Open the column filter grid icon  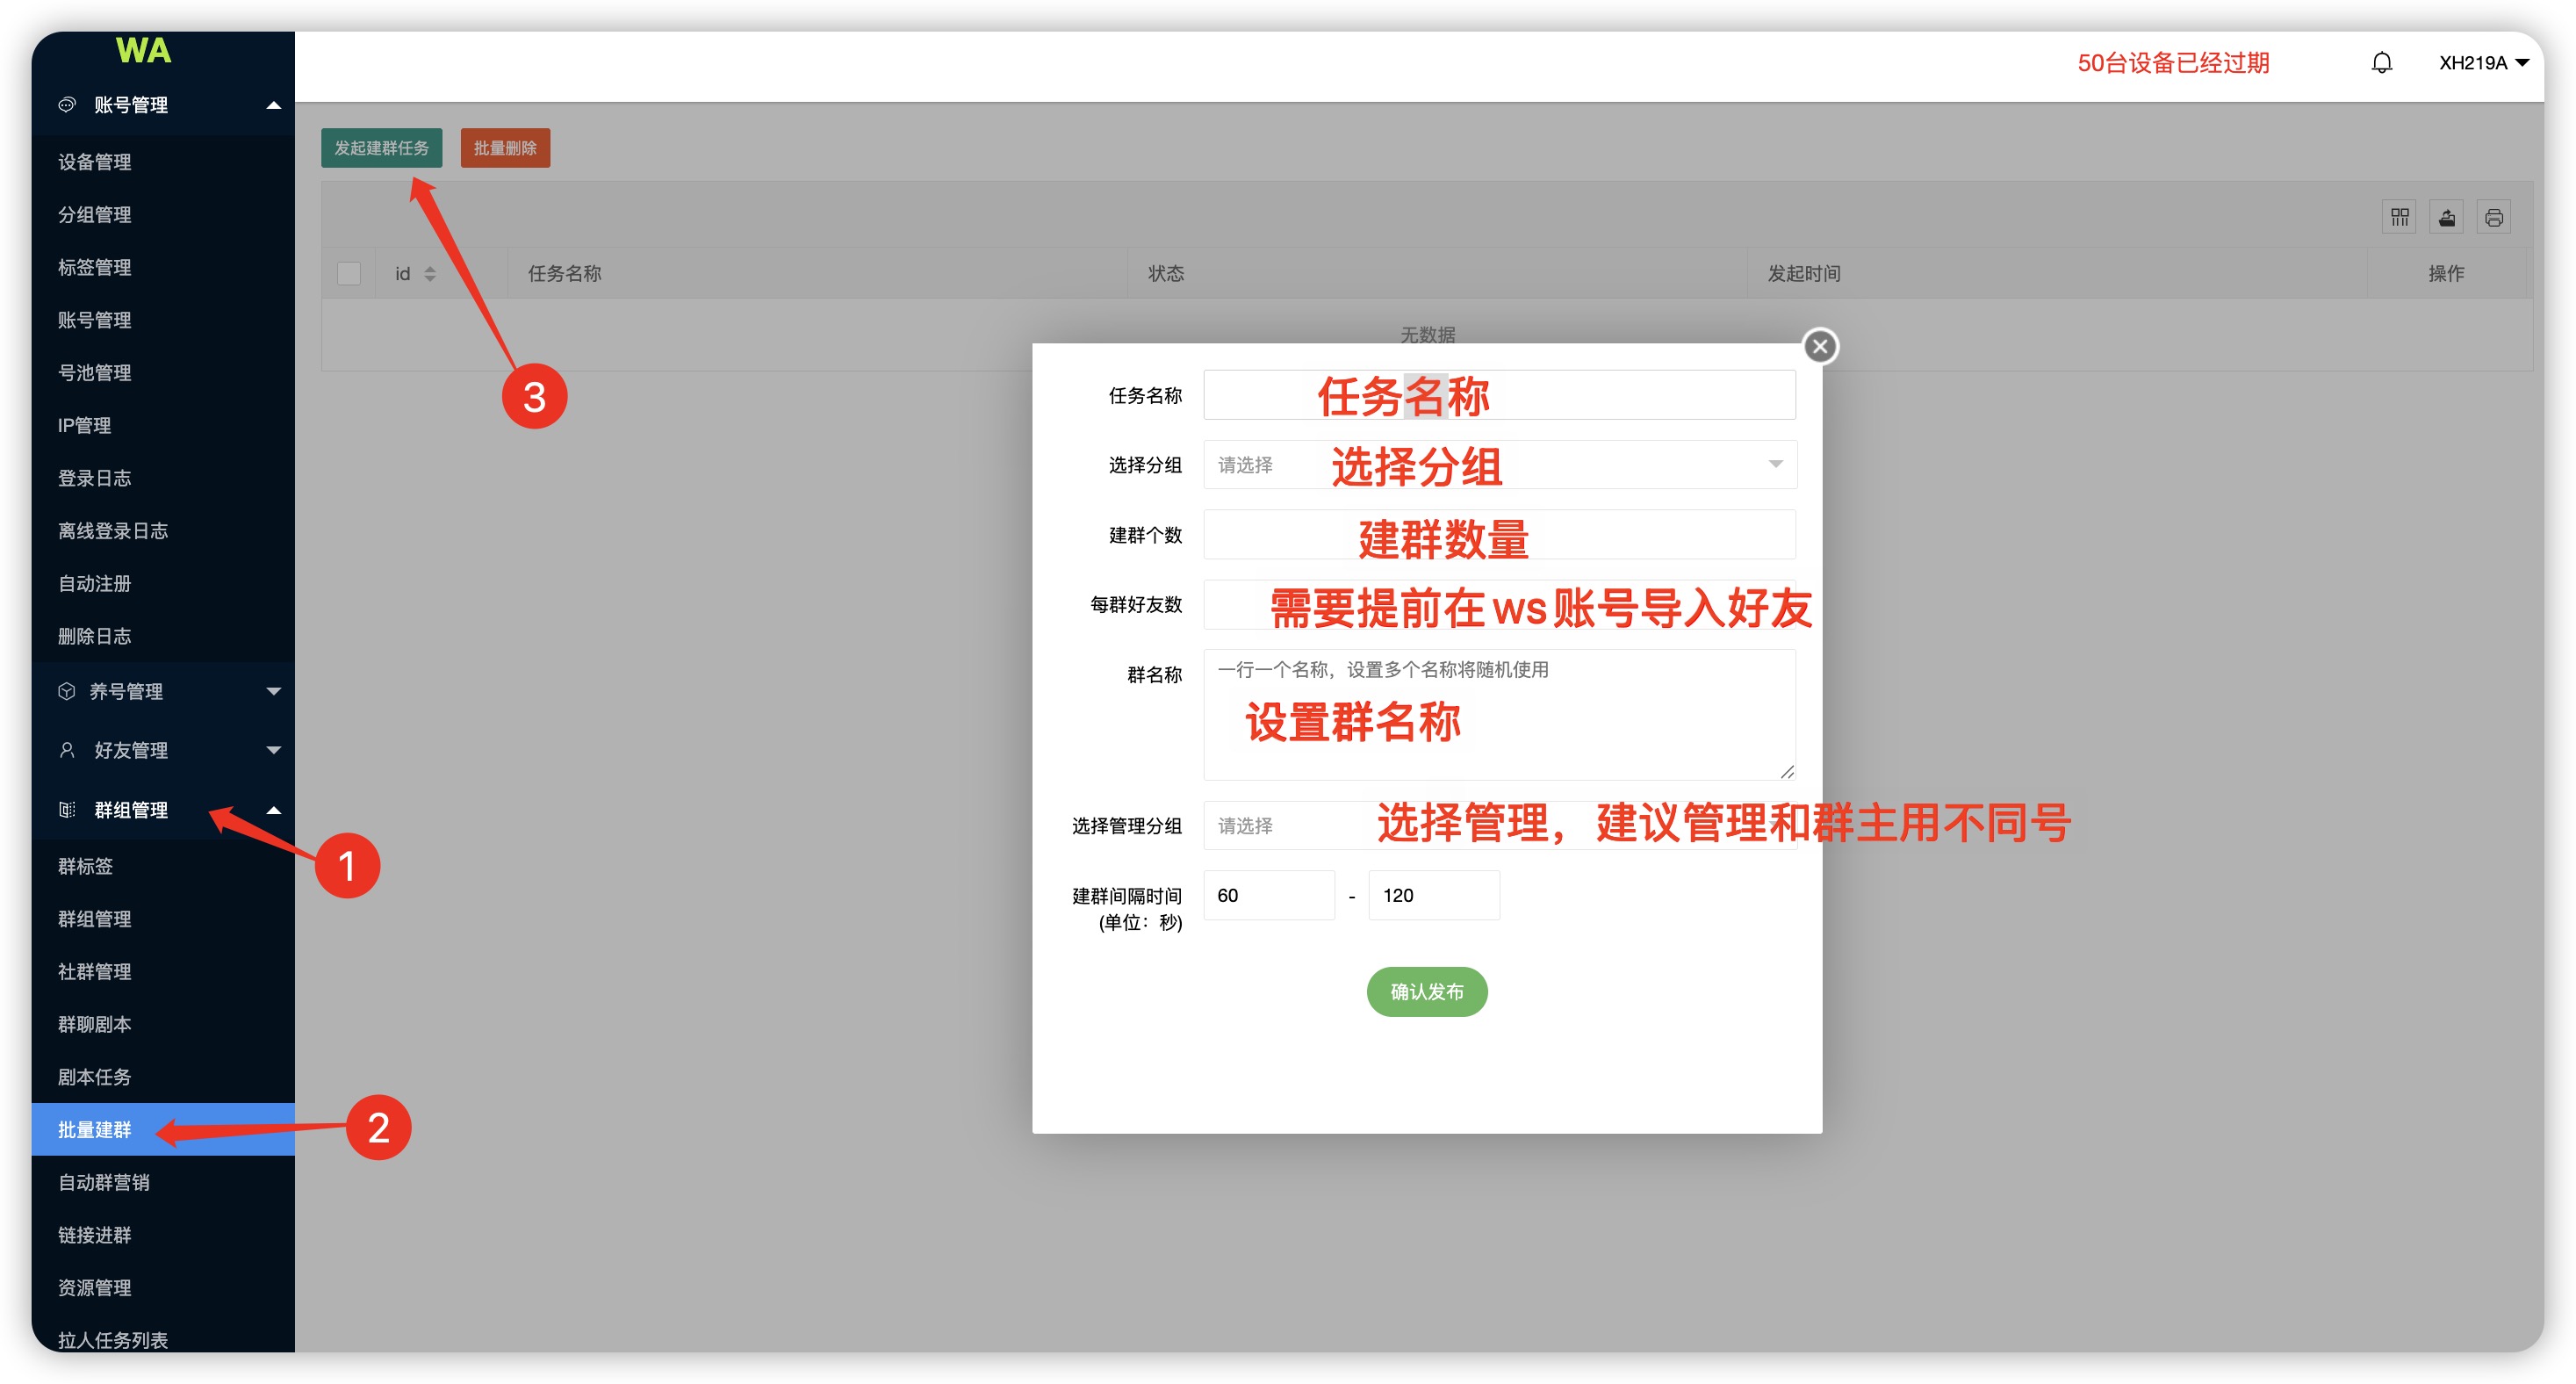coord(2399,217)
